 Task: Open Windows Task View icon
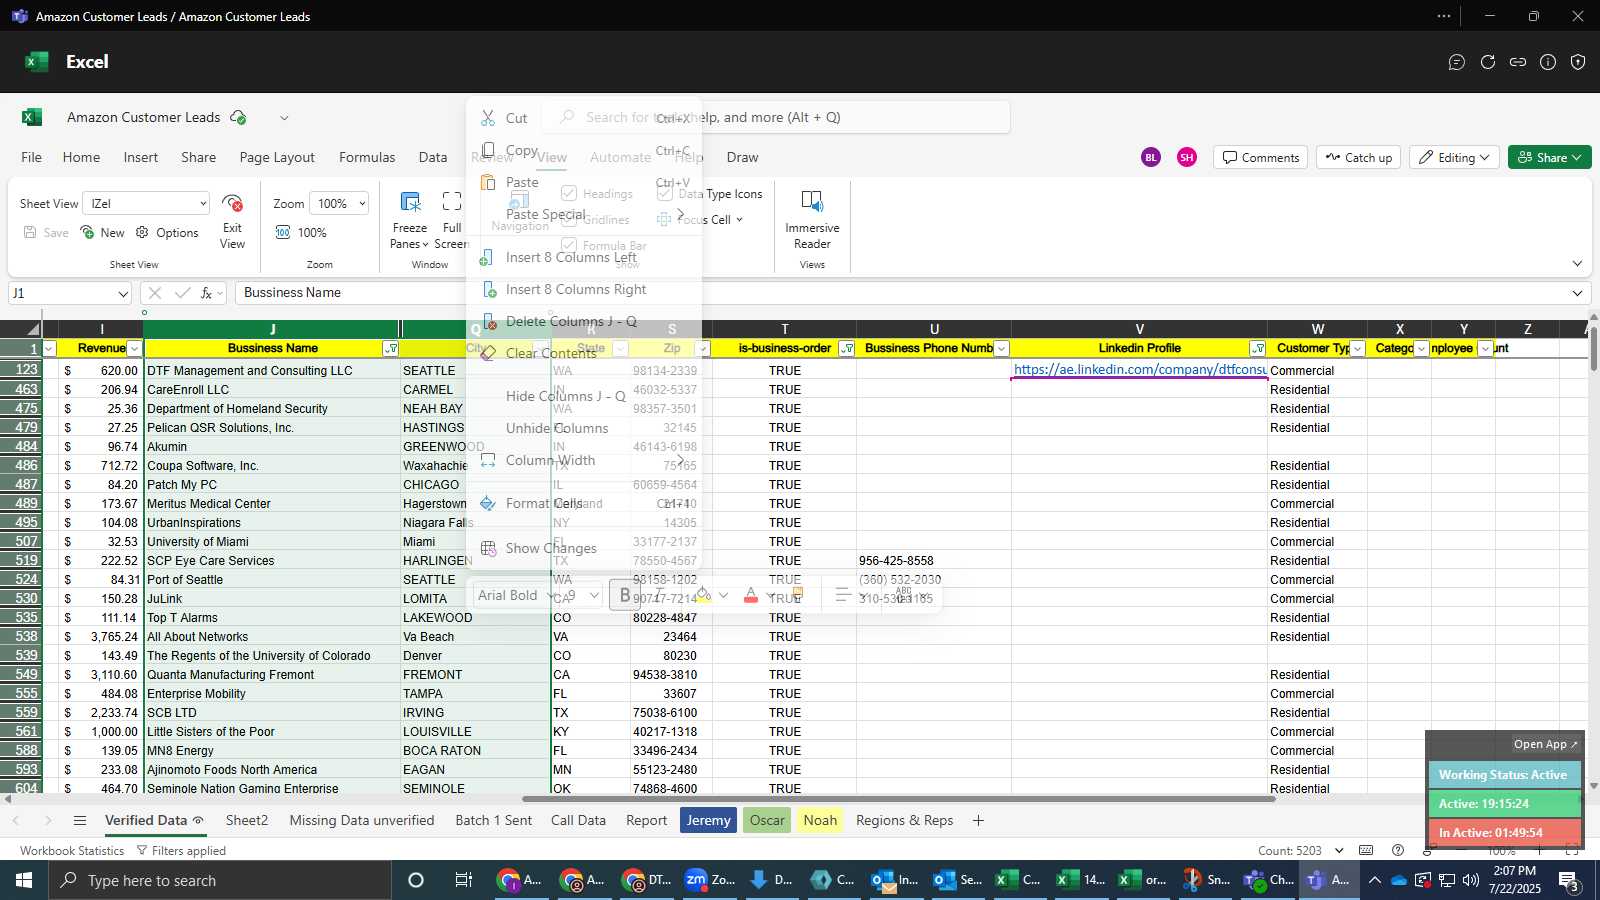point(464,880)
